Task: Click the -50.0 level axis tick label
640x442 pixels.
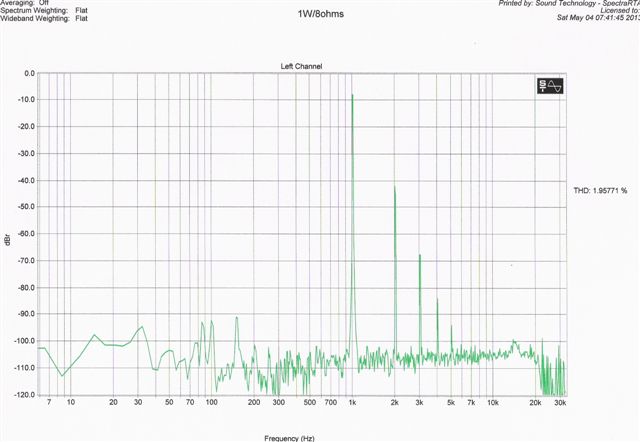Action: (x=26, y=207)
